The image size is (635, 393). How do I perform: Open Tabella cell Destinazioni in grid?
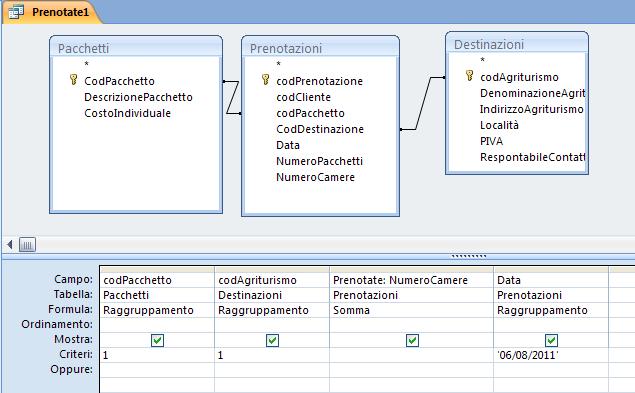(x=272, y=295)
